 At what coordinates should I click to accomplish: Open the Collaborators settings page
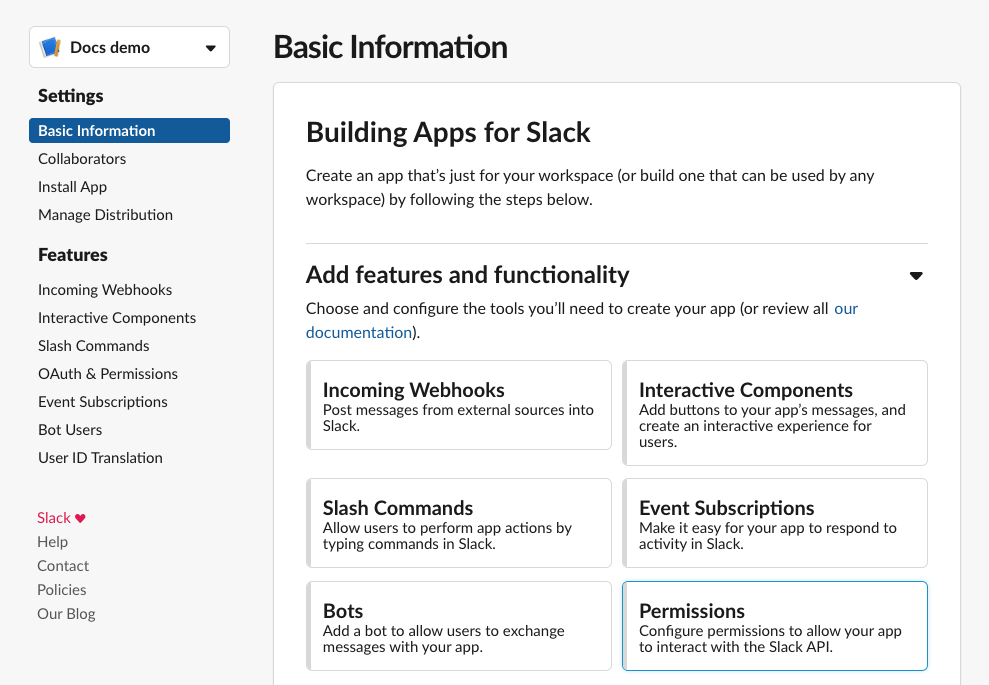[82, 159]
